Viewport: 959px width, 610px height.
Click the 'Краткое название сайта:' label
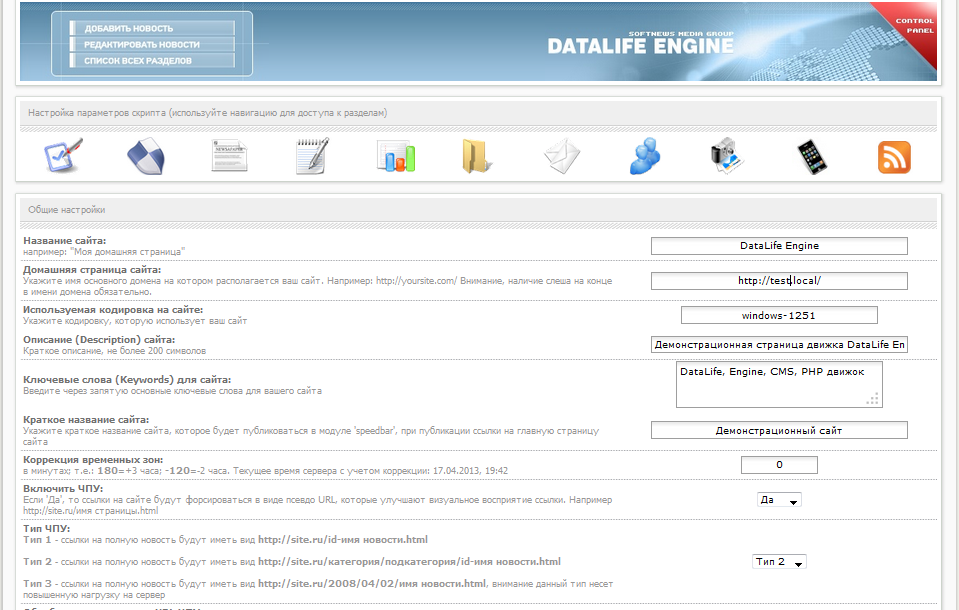86,420
